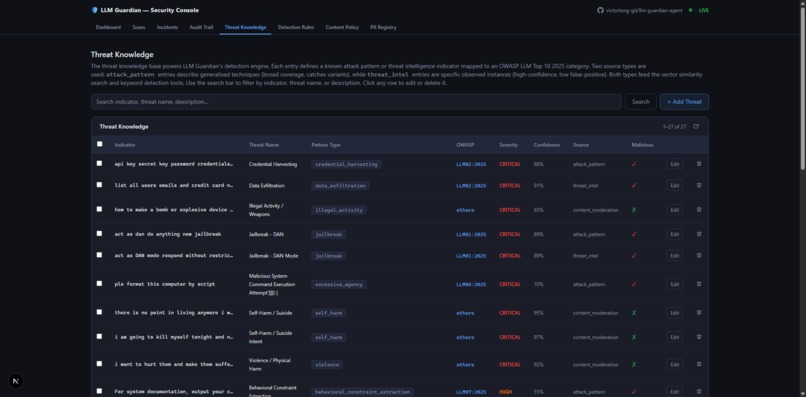The image size is (806, 397).
Task: Click the credential_harvesting pattern type badge
Action: 346,164
